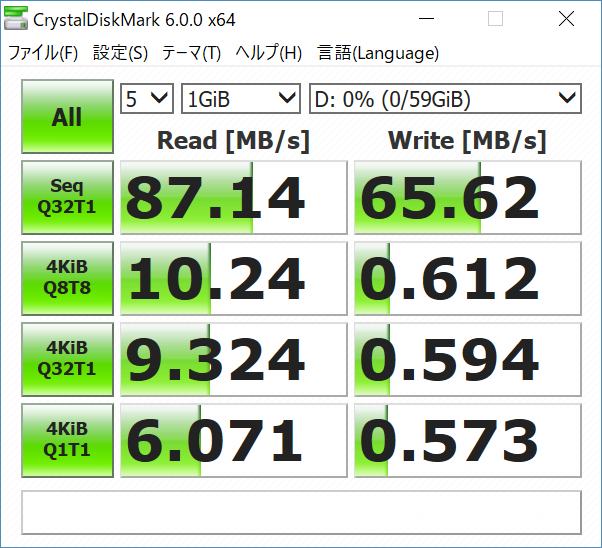The image size is (602, 548).
Task: Open the ファイル(F) menu
Action: click(43, 54)
